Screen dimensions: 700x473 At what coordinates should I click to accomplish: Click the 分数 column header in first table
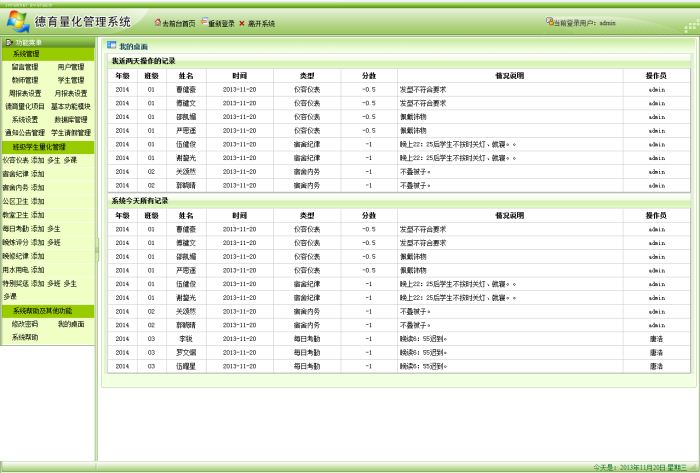click(369, 75)
